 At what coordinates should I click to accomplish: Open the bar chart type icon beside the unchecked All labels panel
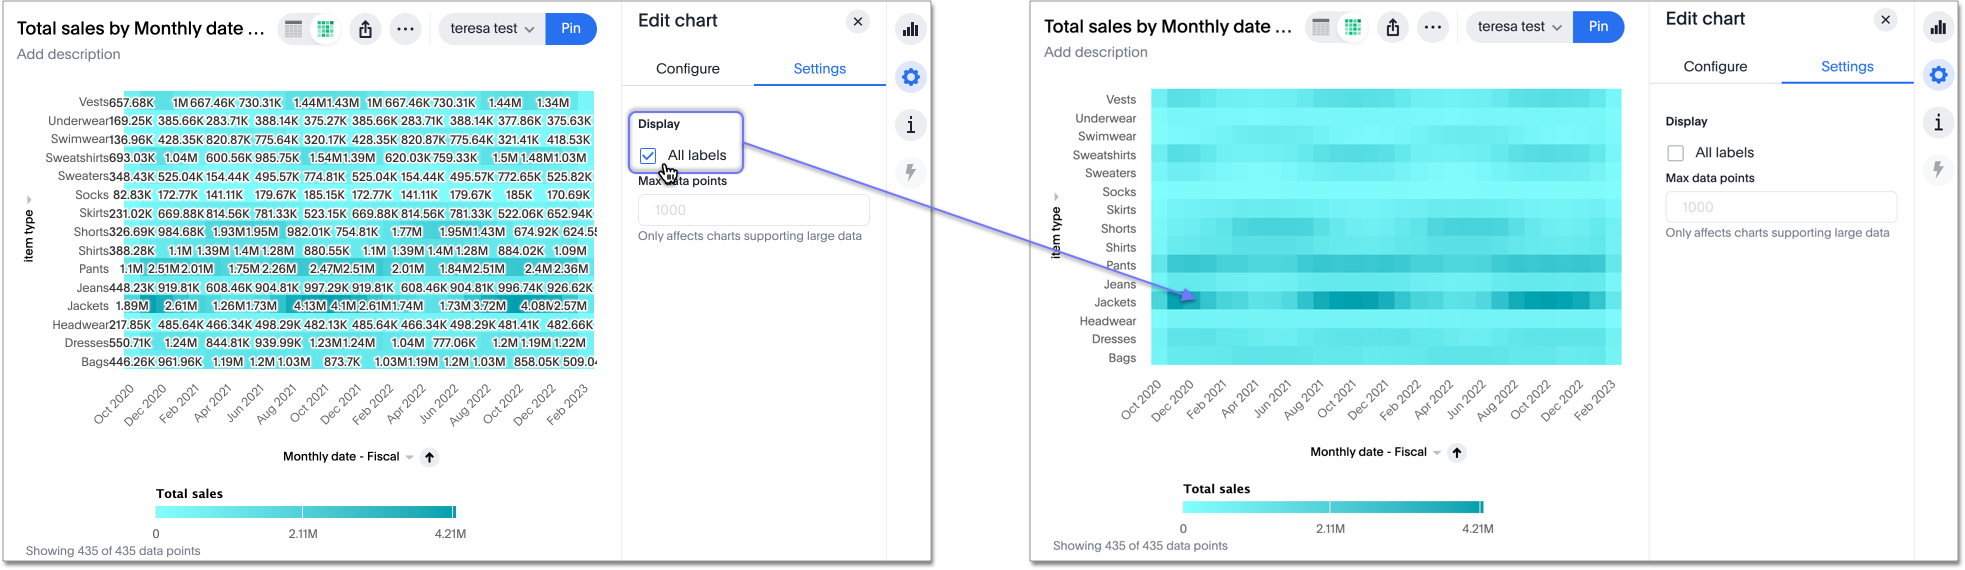click(1938, 27)
